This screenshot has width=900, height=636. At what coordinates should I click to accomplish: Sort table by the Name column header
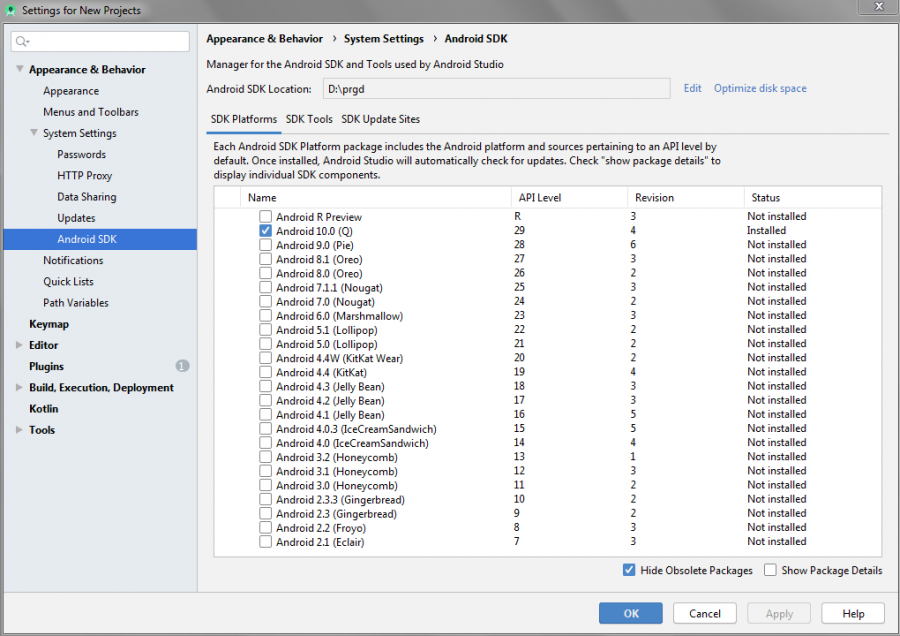(x=376, y=197)
